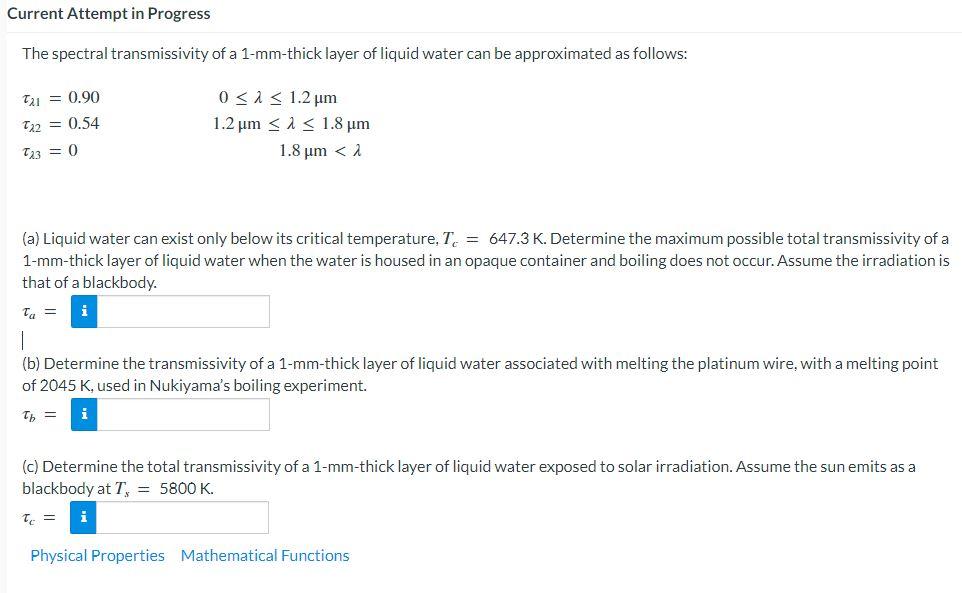
Task: Click the 1.2 μm ≤ λ ≤ 1.8 μm range
Action: point(292,123)
